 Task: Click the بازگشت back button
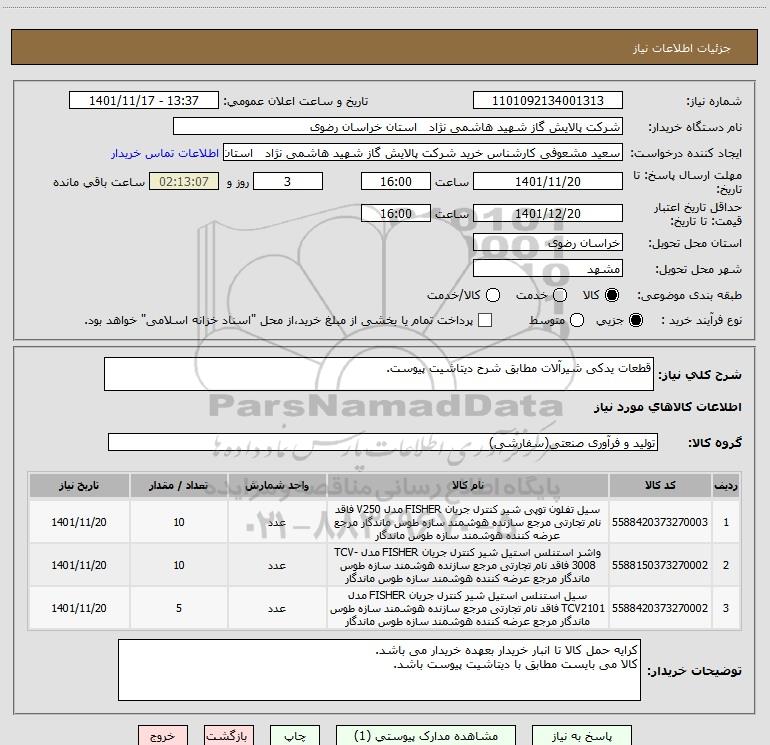tap(229, 736)
